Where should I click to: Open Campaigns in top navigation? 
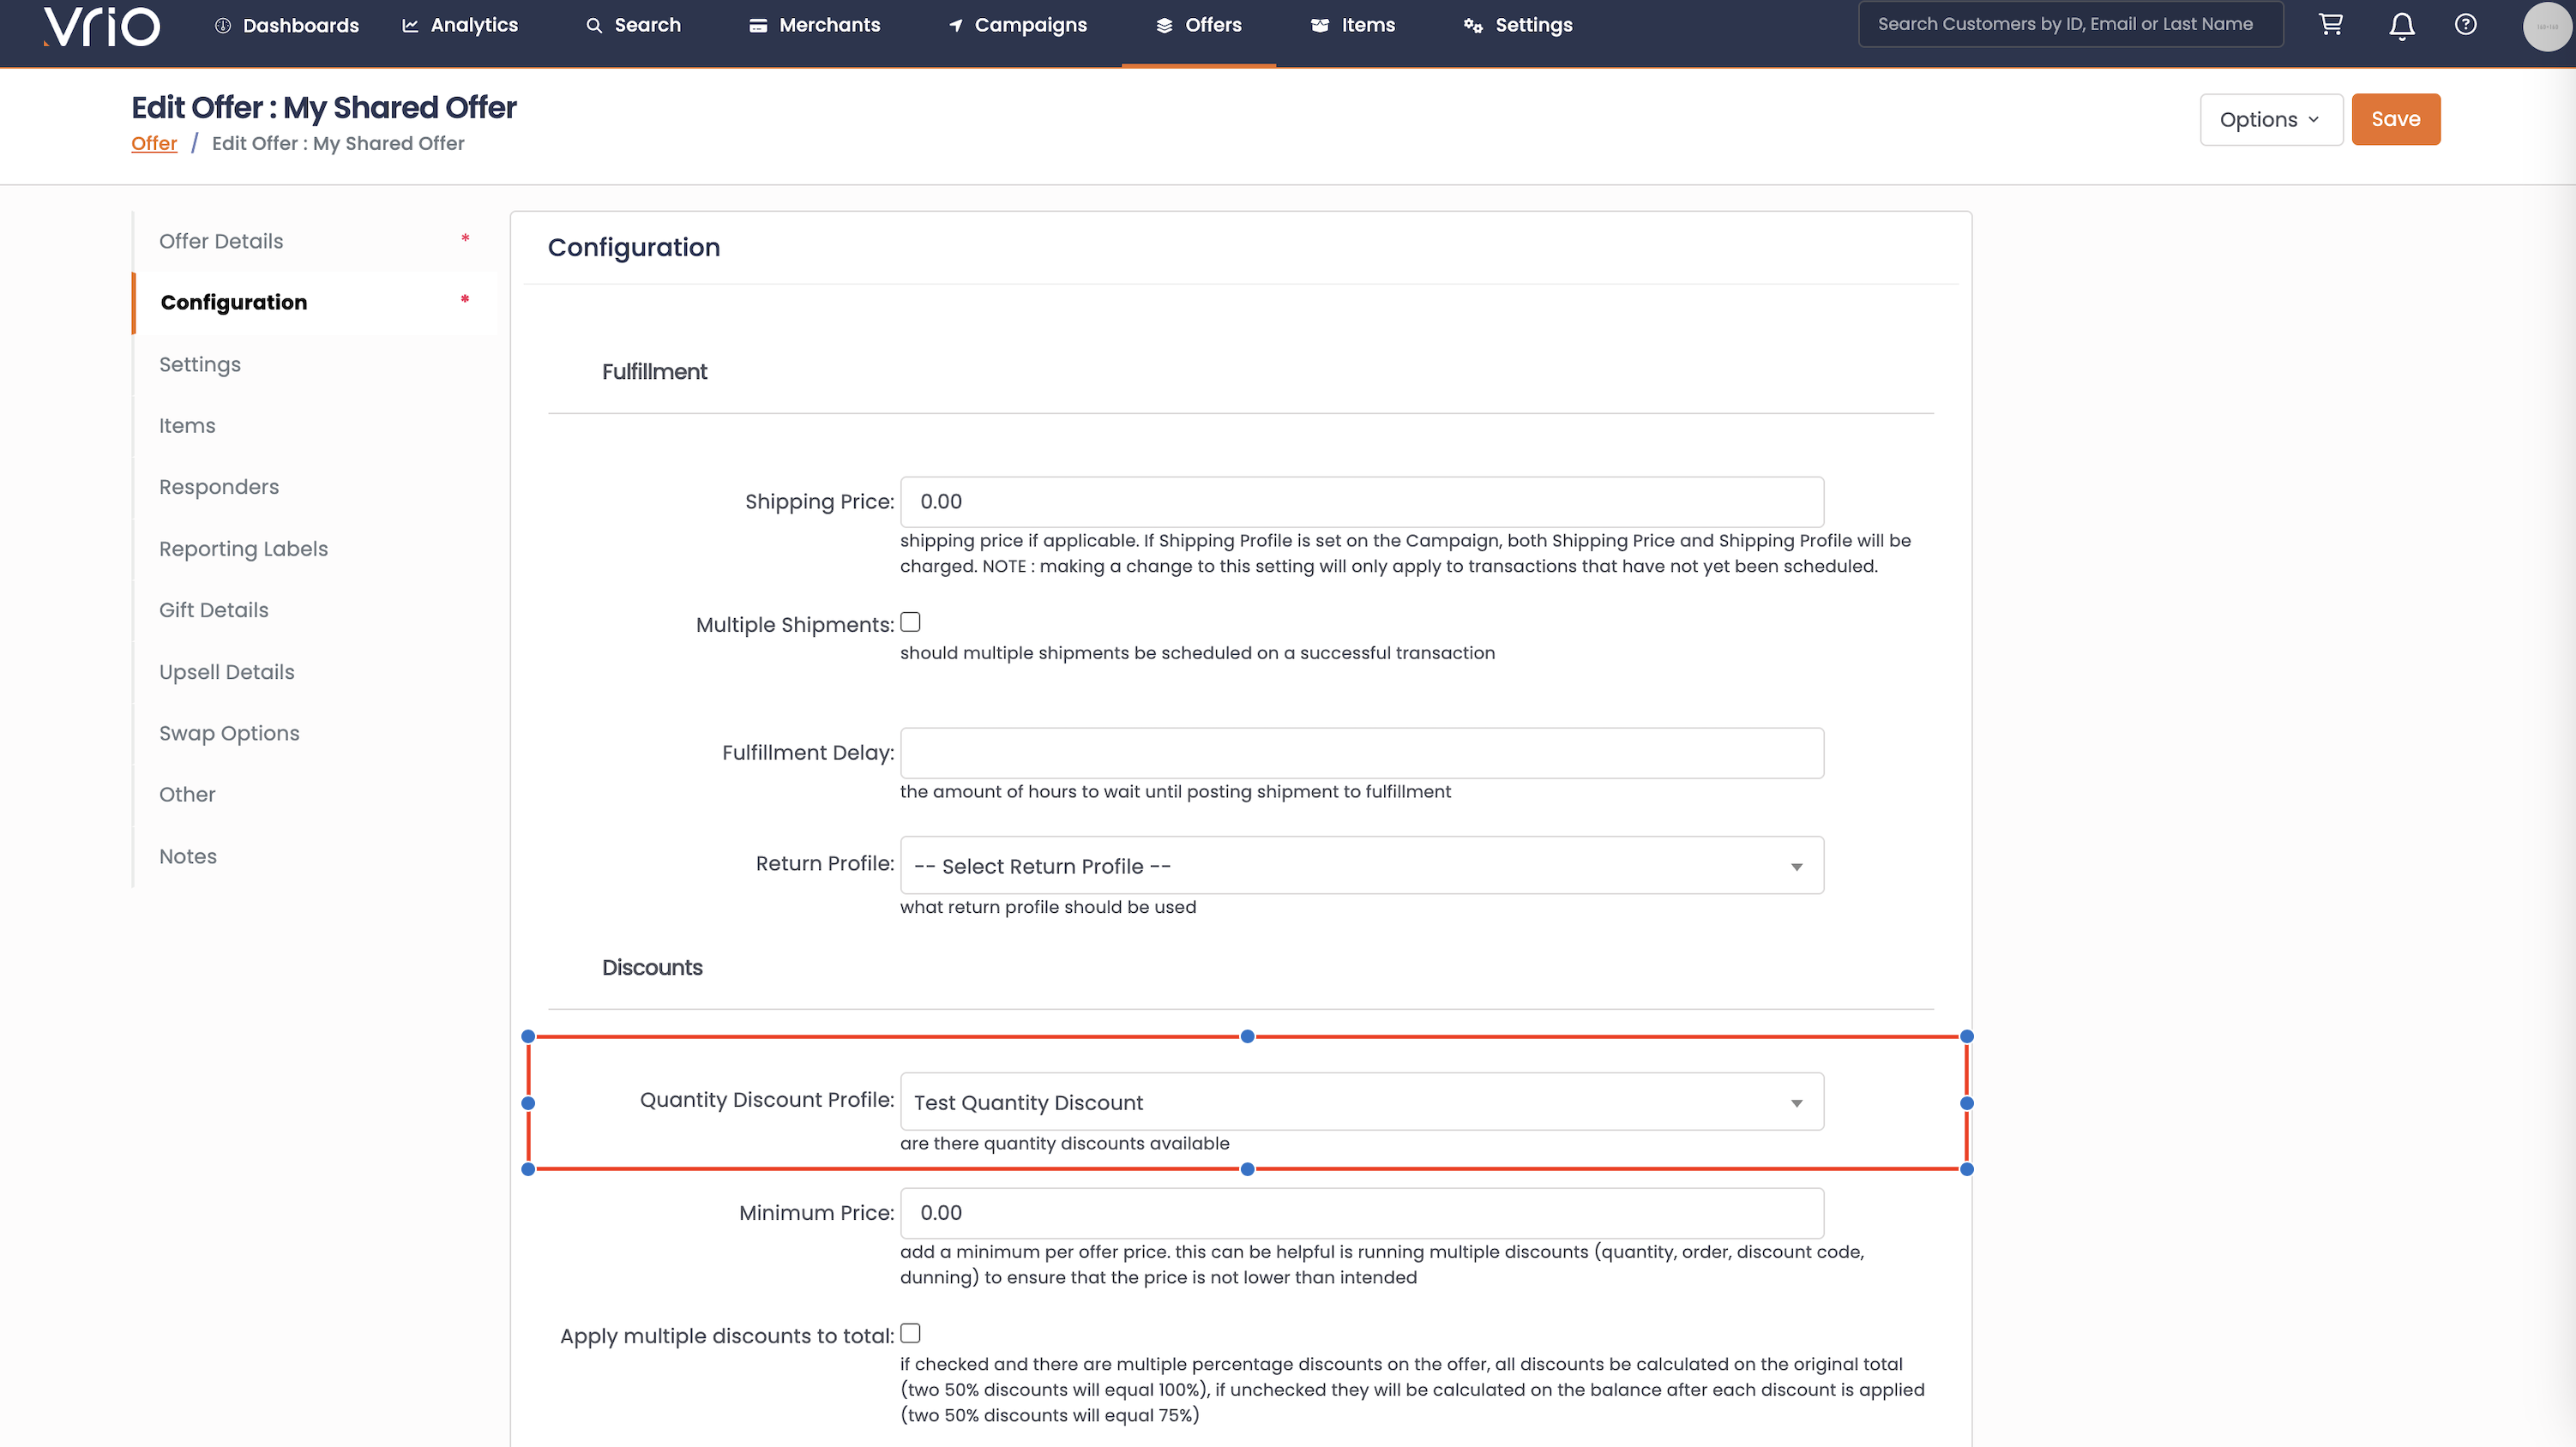point(1017,25)
